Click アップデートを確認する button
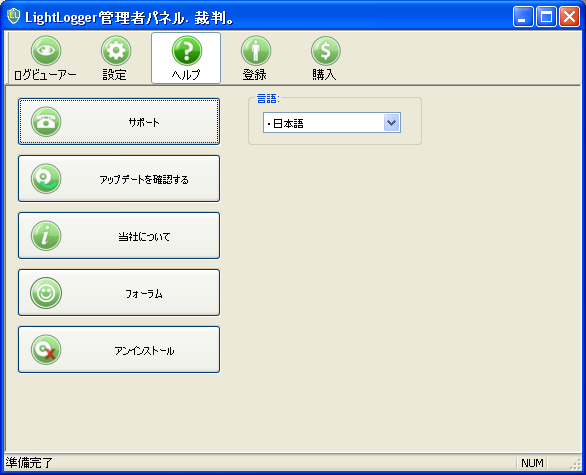Viewport: 586px width, 475px height. click(119, 179)
